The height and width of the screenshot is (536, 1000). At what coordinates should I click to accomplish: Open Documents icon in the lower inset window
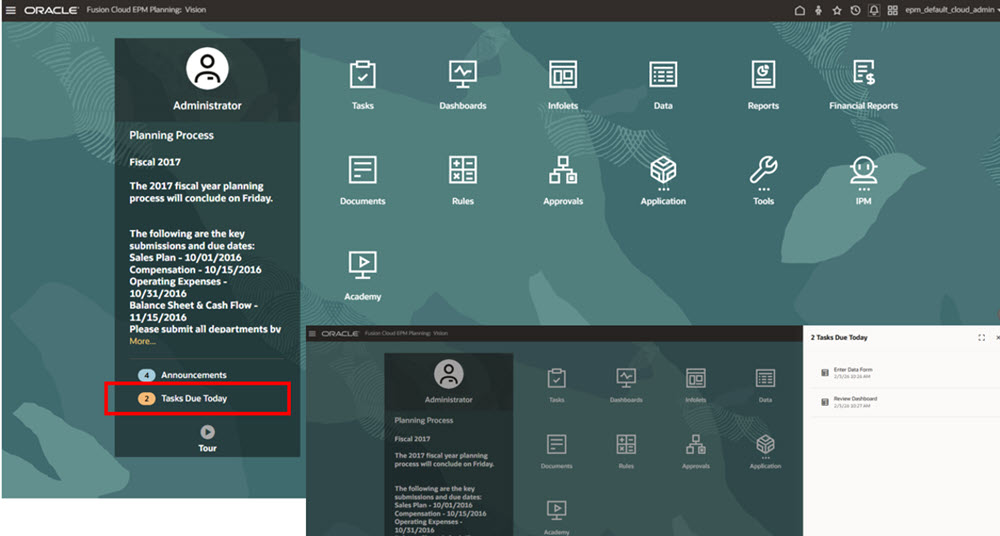tap(556, 444)
